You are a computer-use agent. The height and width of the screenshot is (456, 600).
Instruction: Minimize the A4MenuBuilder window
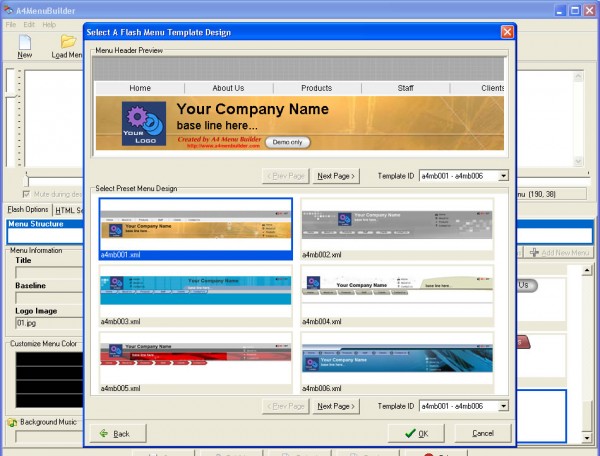pos(560,10)
